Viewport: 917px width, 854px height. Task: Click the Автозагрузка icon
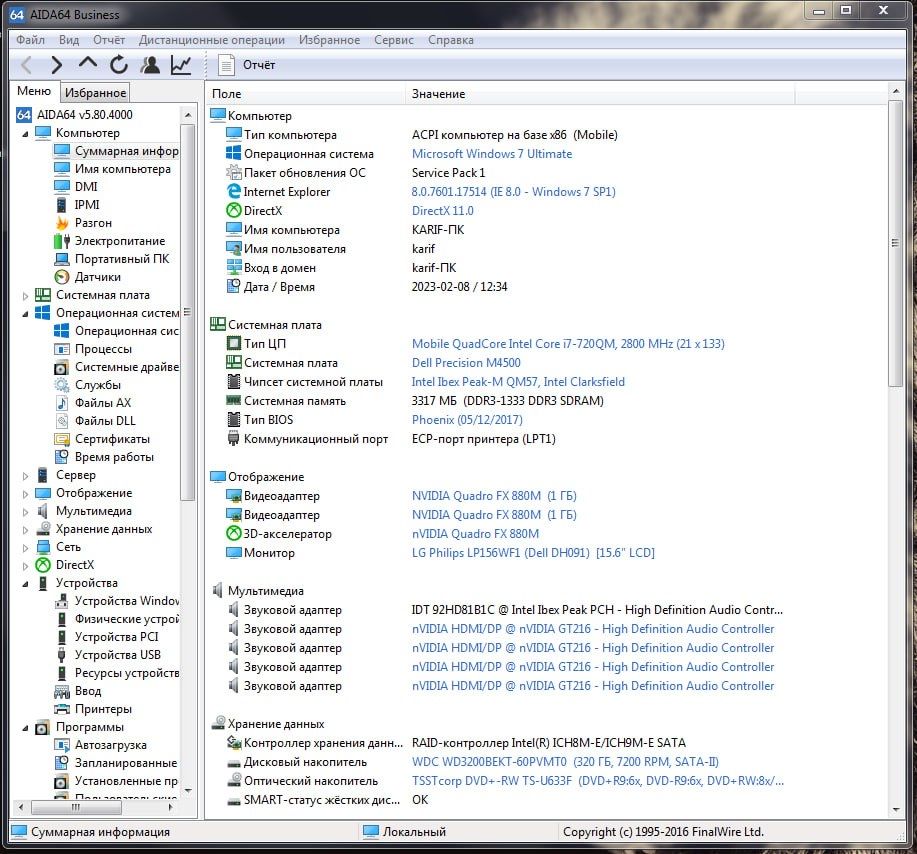[61, 745]
